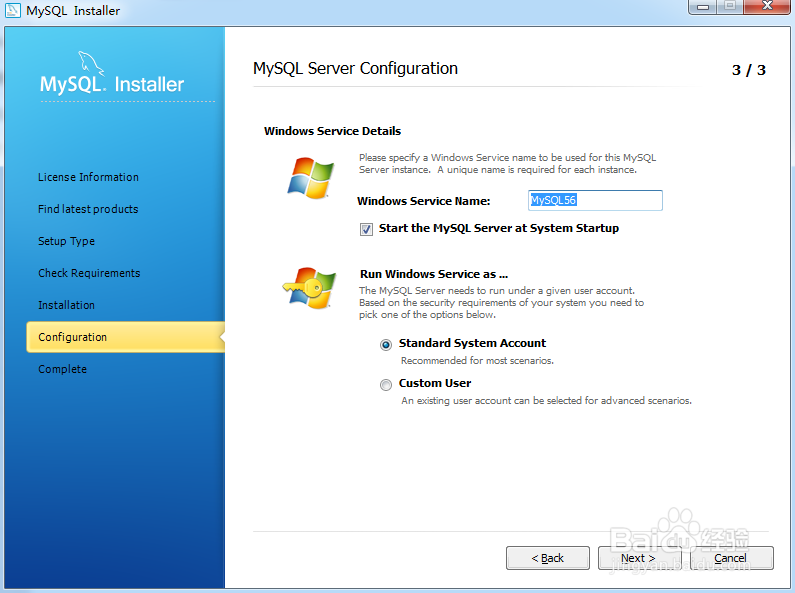The width and height of the screenshot is (795, 593).
Task: Click the 'Please specify a Windows Service name' text
Action: [x=508, y=164]
